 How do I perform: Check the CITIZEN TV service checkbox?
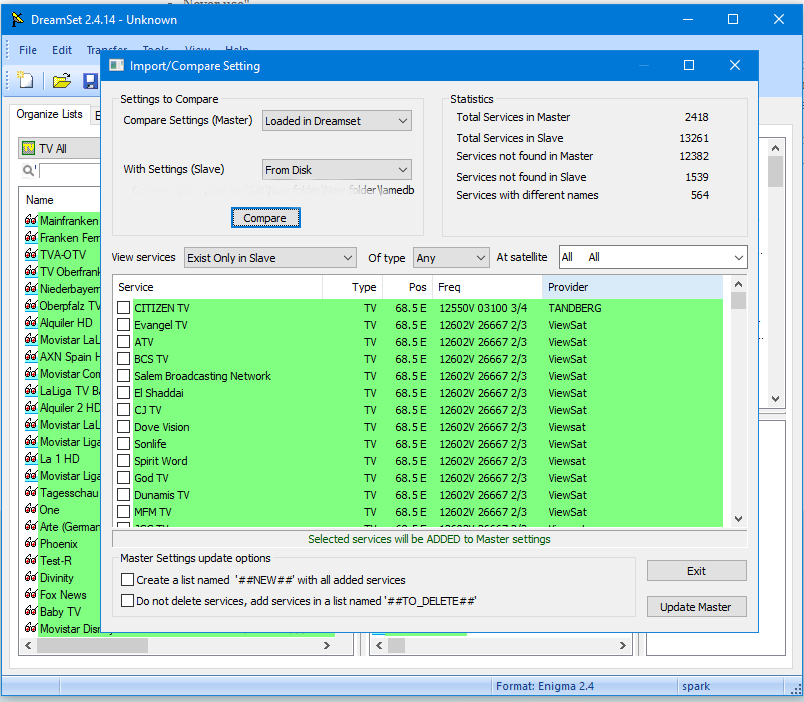[x=123, y=308]
